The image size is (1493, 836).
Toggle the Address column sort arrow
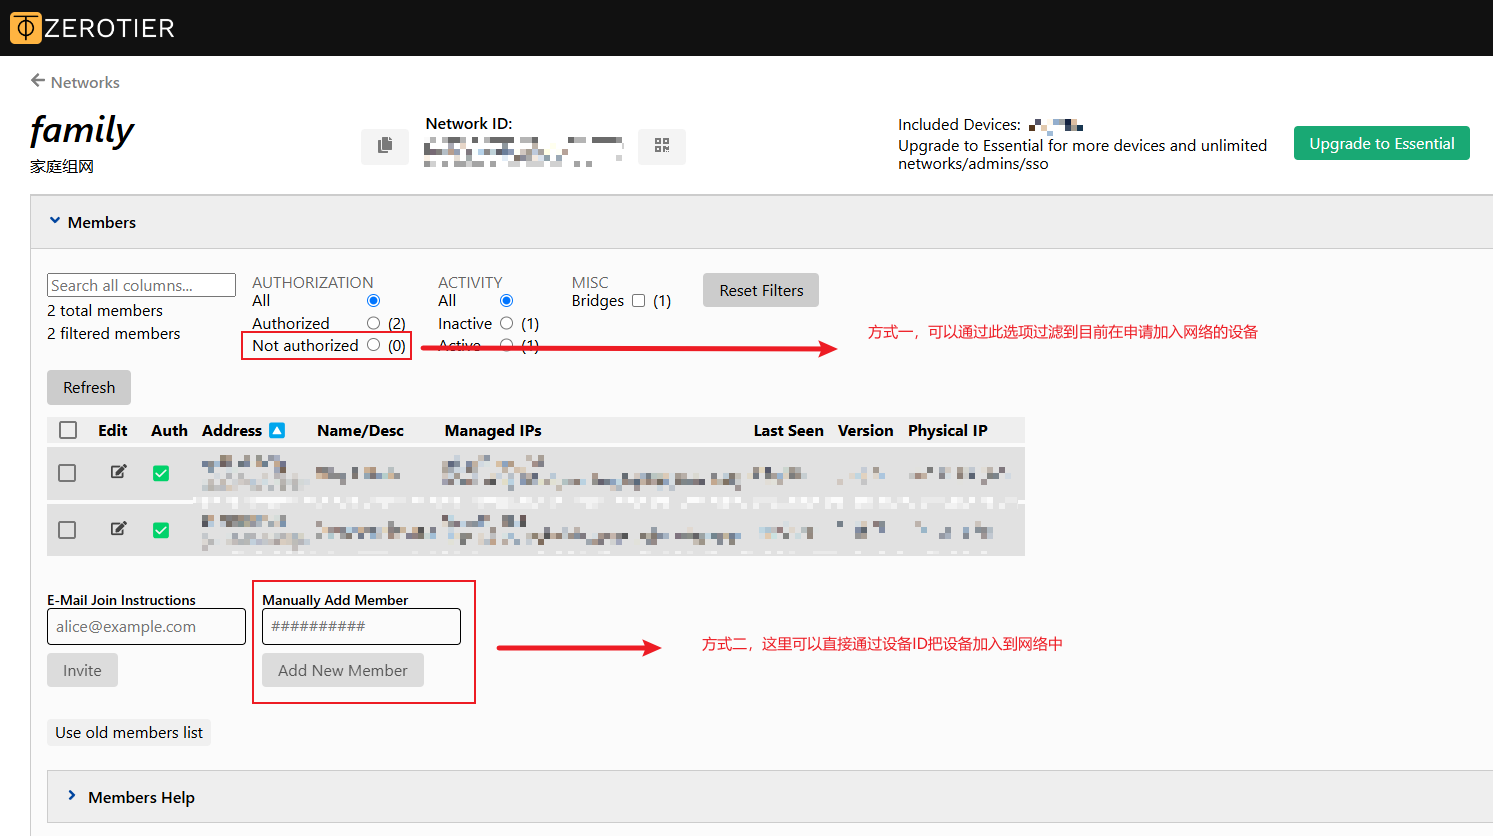pos(277,430)
